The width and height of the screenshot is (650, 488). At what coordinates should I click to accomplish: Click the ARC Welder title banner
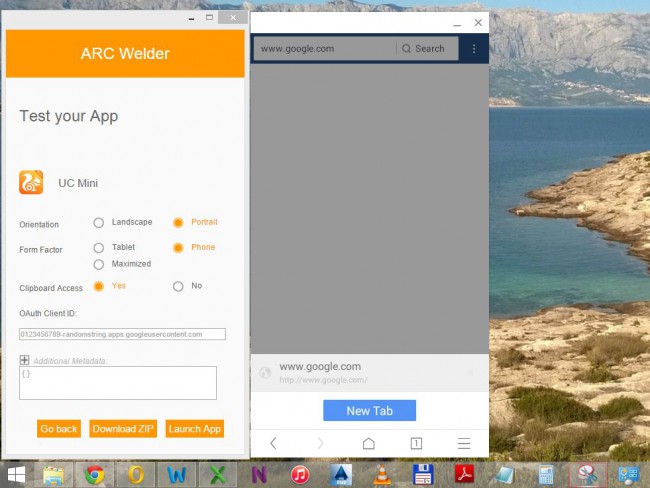pos(125,53)
